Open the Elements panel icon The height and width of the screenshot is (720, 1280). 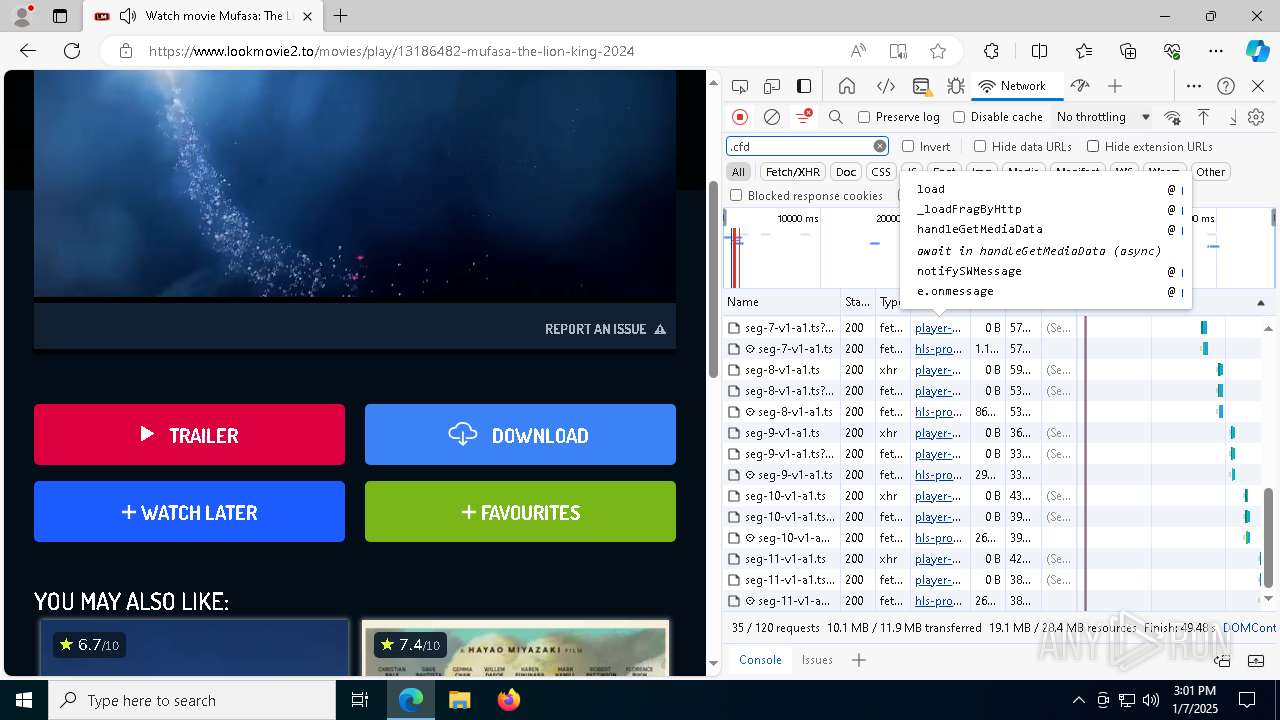885,86
